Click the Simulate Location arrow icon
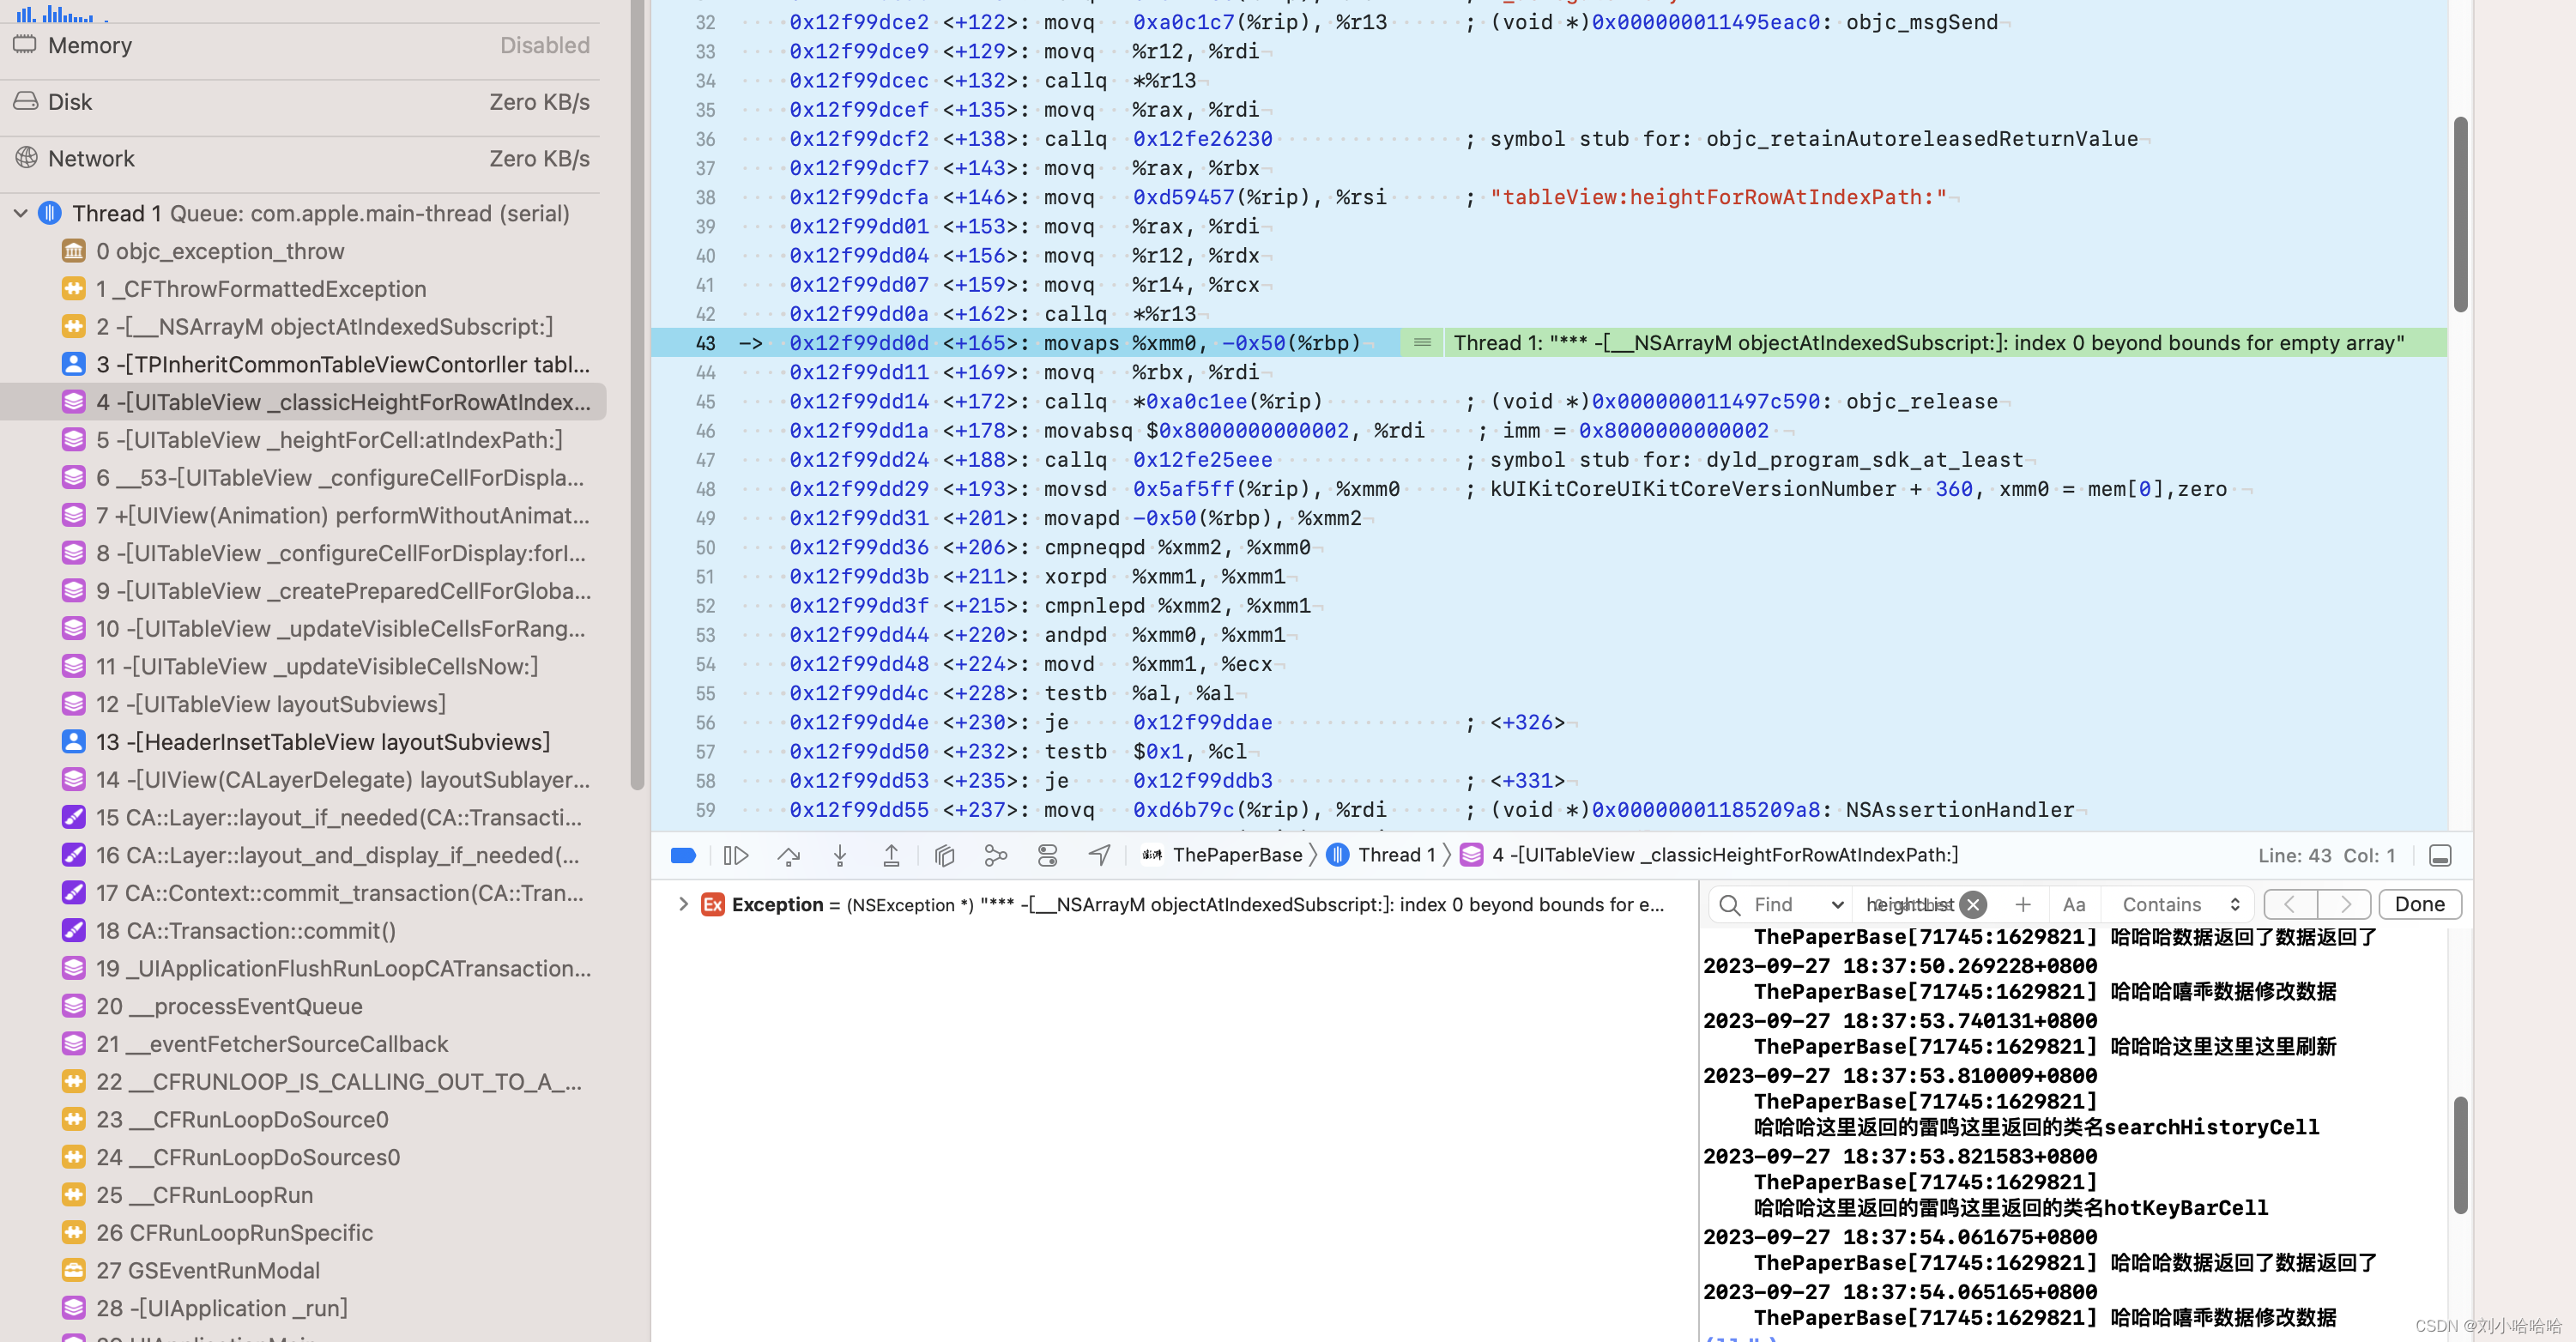 pos(1099,855)
